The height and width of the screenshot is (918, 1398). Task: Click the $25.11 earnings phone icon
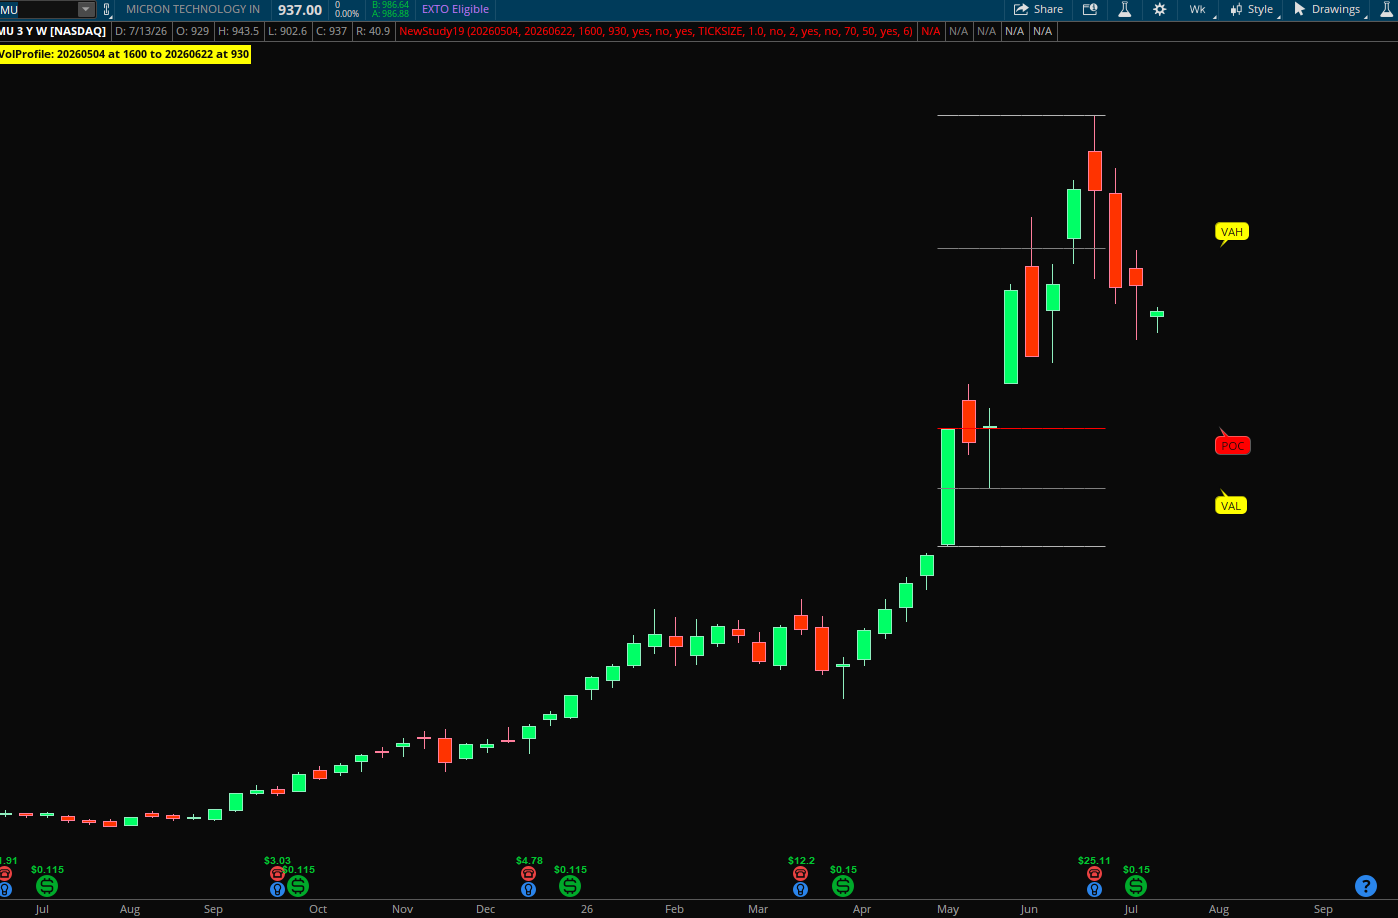(x=1094, y=874)
